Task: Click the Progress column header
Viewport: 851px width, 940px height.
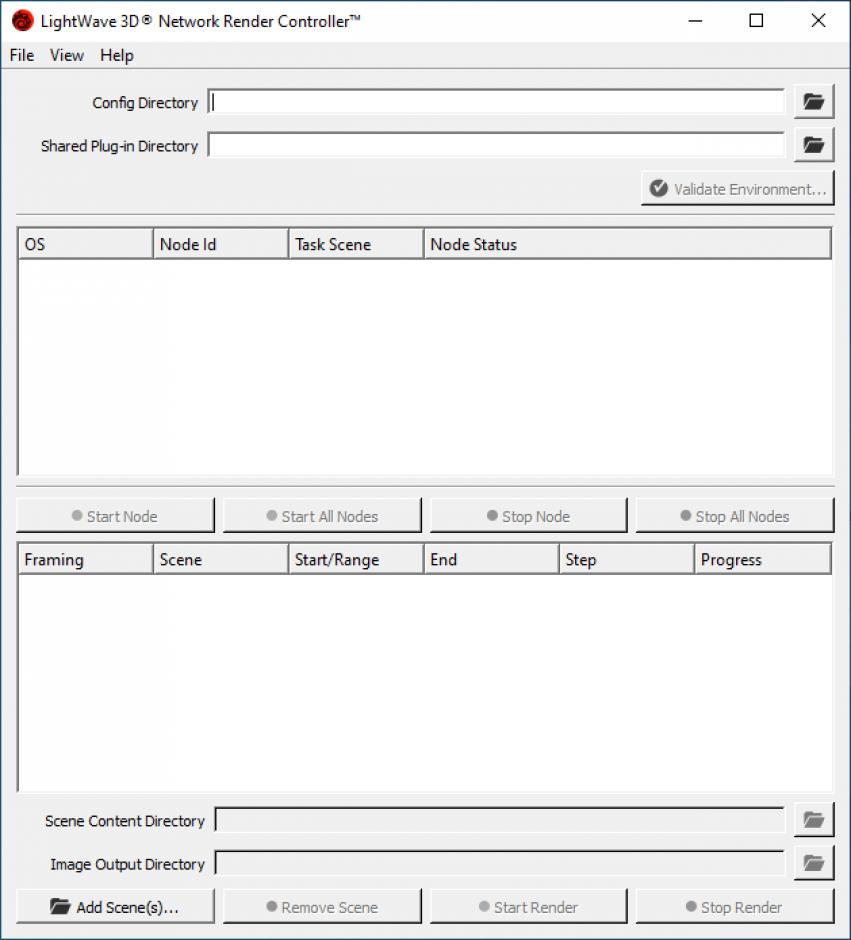Action: (762, 560)
